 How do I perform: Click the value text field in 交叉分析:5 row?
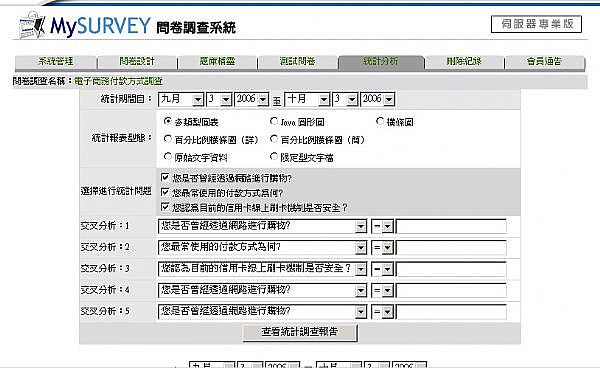pyautogui.click(x=451, y=312)
